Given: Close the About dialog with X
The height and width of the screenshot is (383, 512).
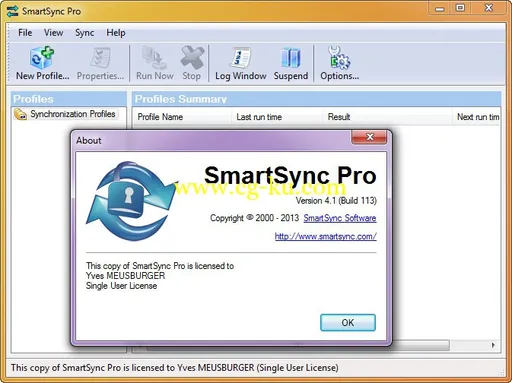Looking at the screenshot, I should pos(369,137).
